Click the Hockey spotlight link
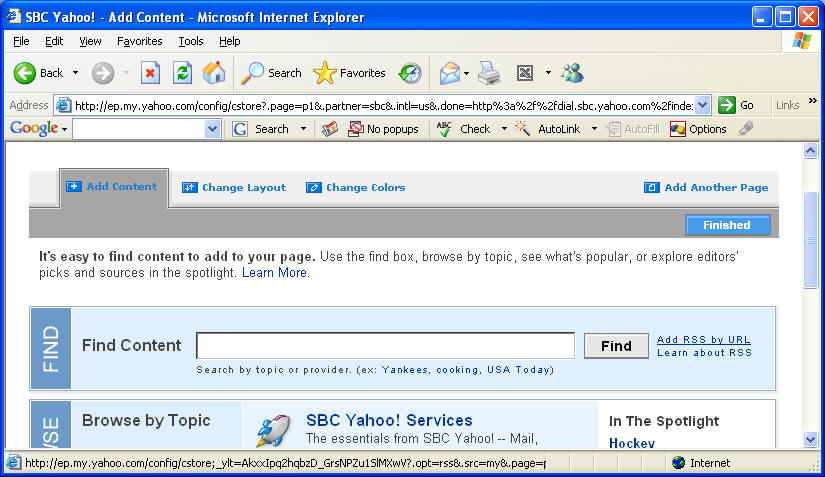This screenshot has width=825, height=477. pos(632,443)
